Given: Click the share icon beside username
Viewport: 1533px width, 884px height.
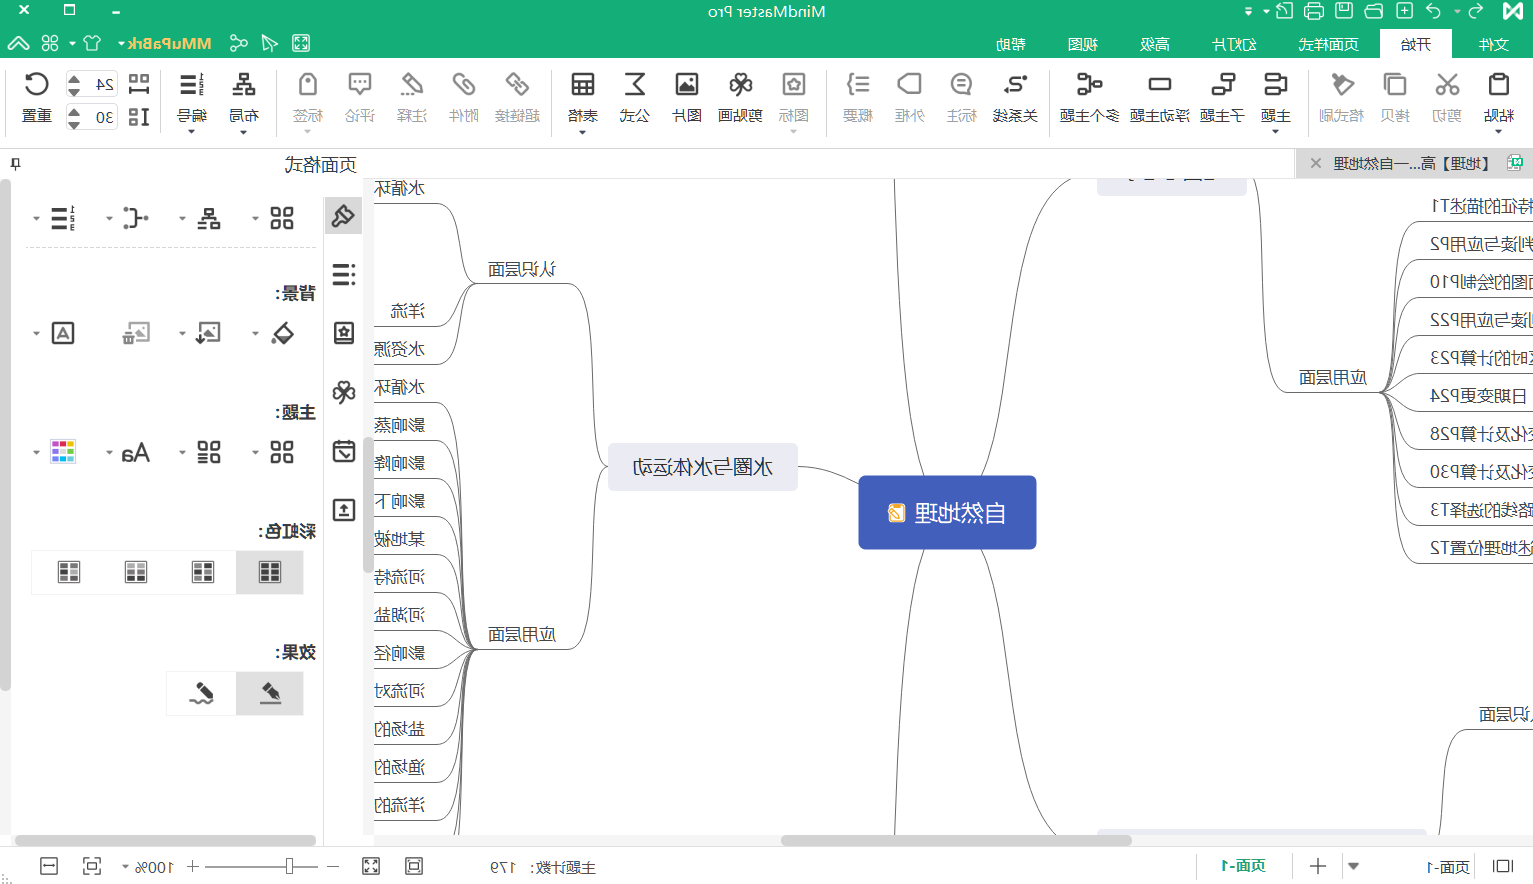Looking at the screenshot, I should [238, 43].
